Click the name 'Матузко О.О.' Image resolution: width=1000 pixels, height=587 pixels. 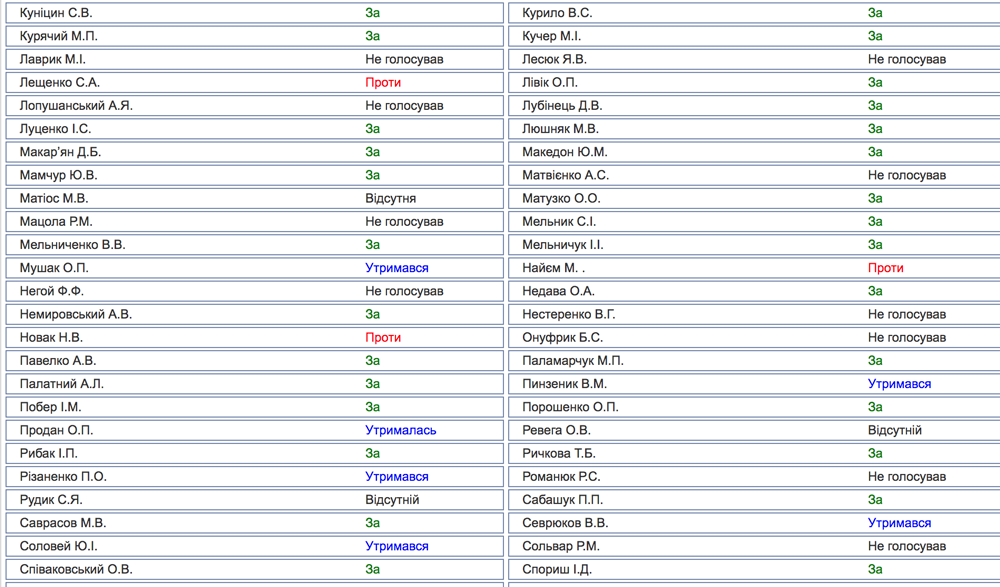pos(561,198)
